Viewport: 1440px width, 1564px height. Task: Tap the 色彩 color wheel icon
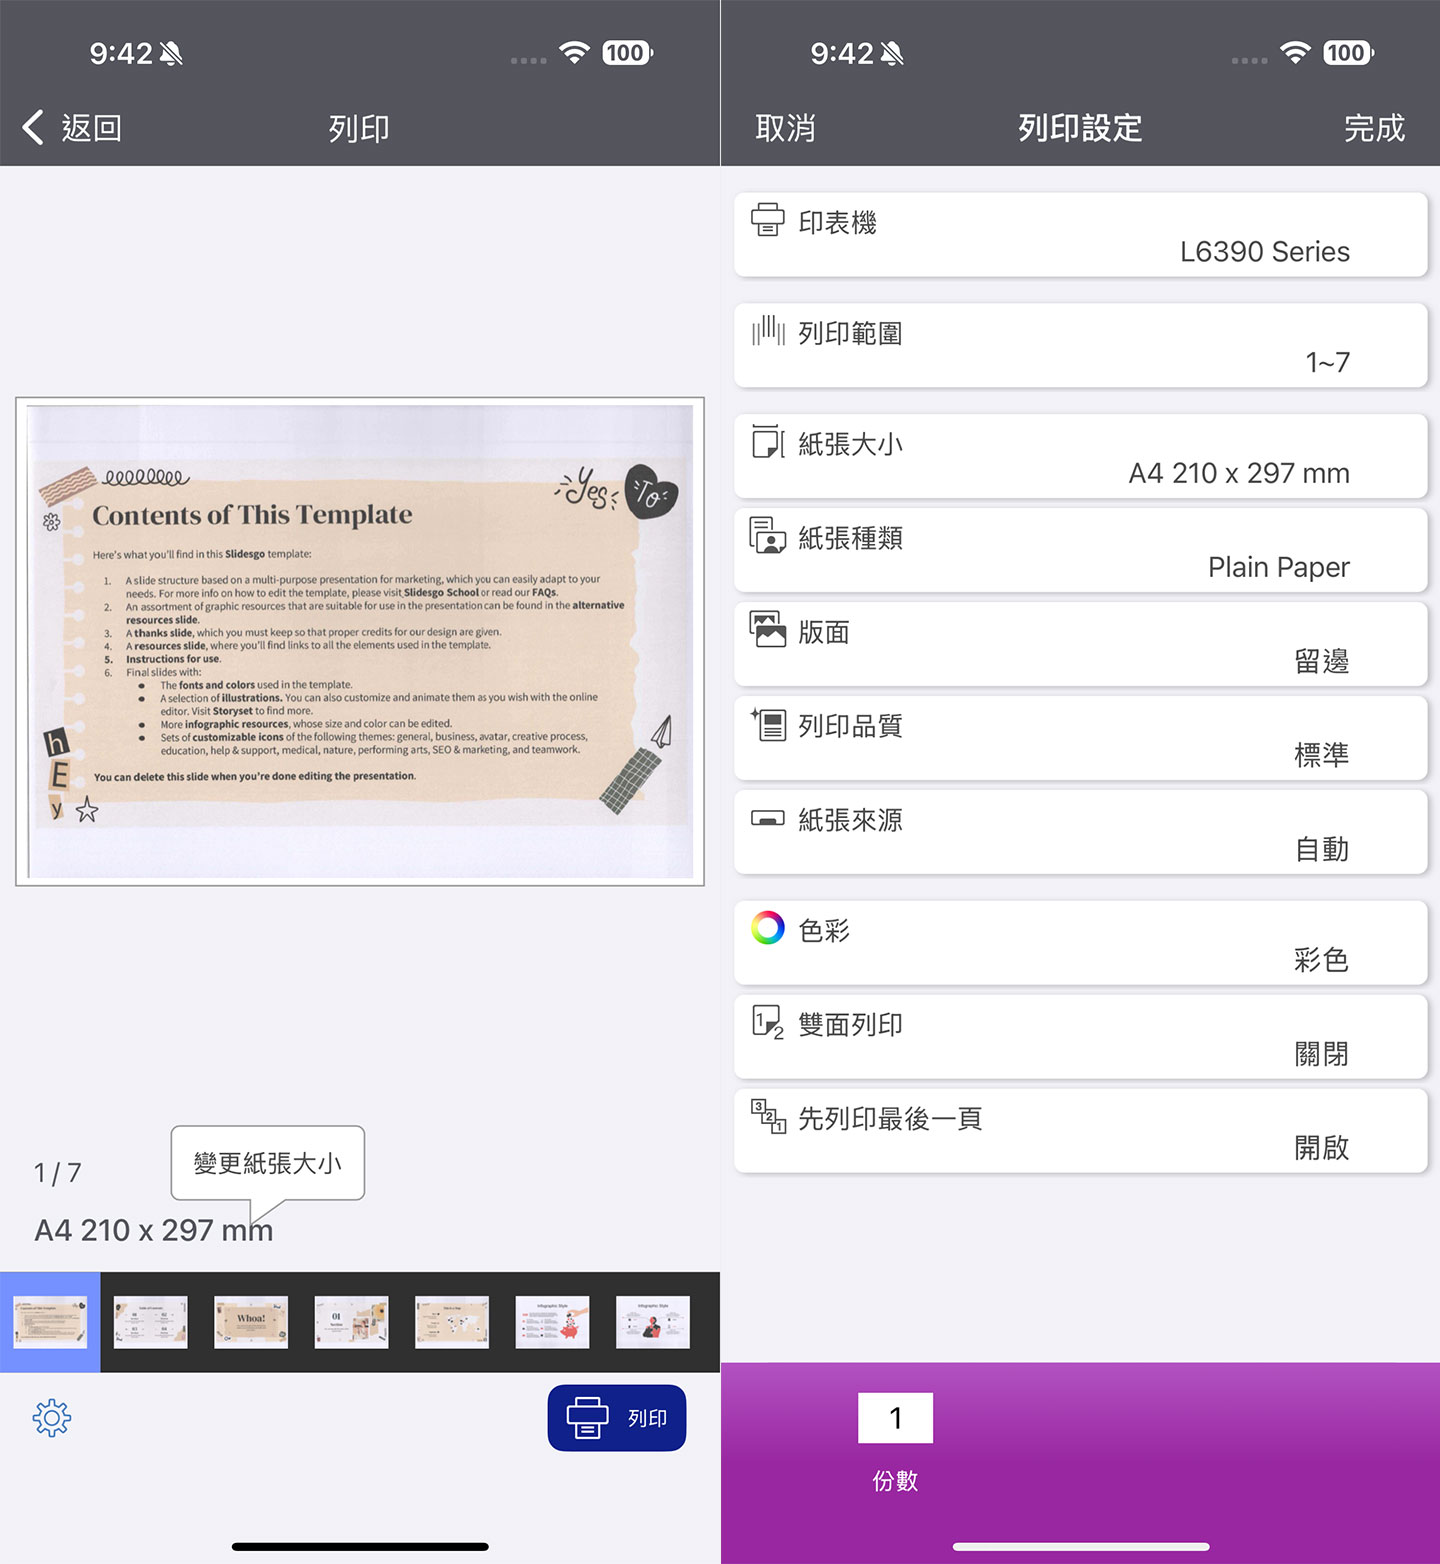768,928
